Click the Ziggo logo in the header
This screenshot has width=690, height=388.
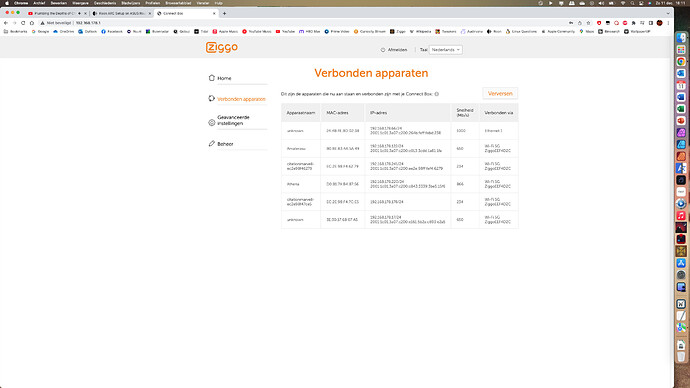pyautogui.click(x=222, y=48)
